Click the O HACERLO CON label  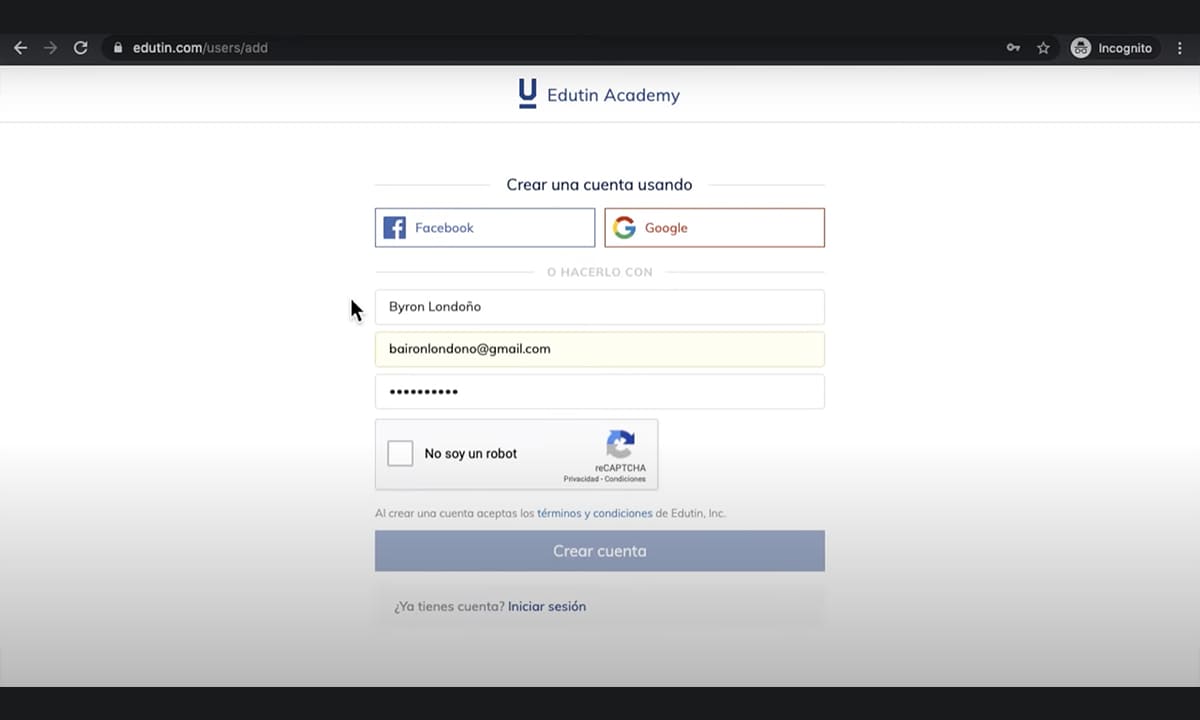pos(600,272)
